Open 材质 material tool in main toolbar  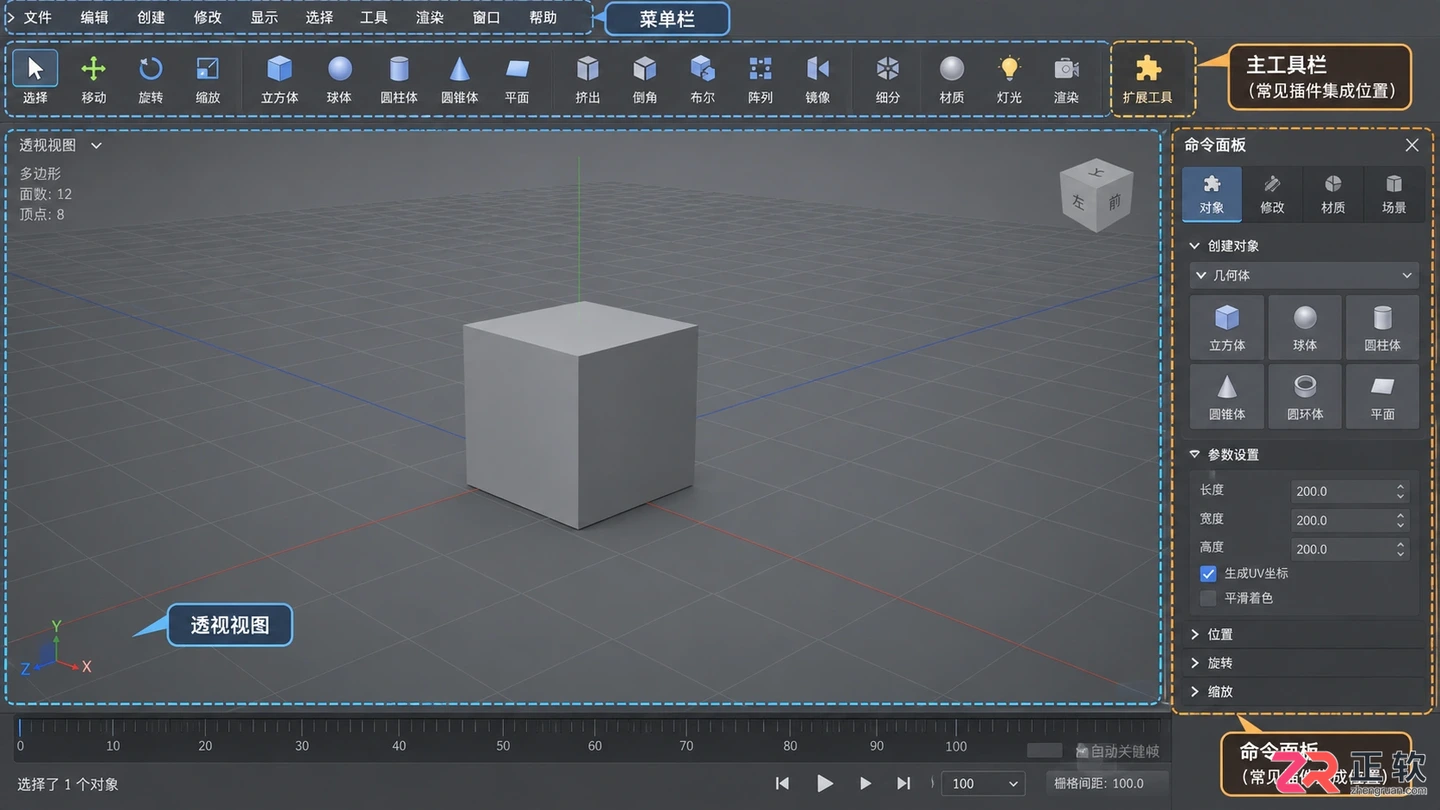click(x=952, y=78)
